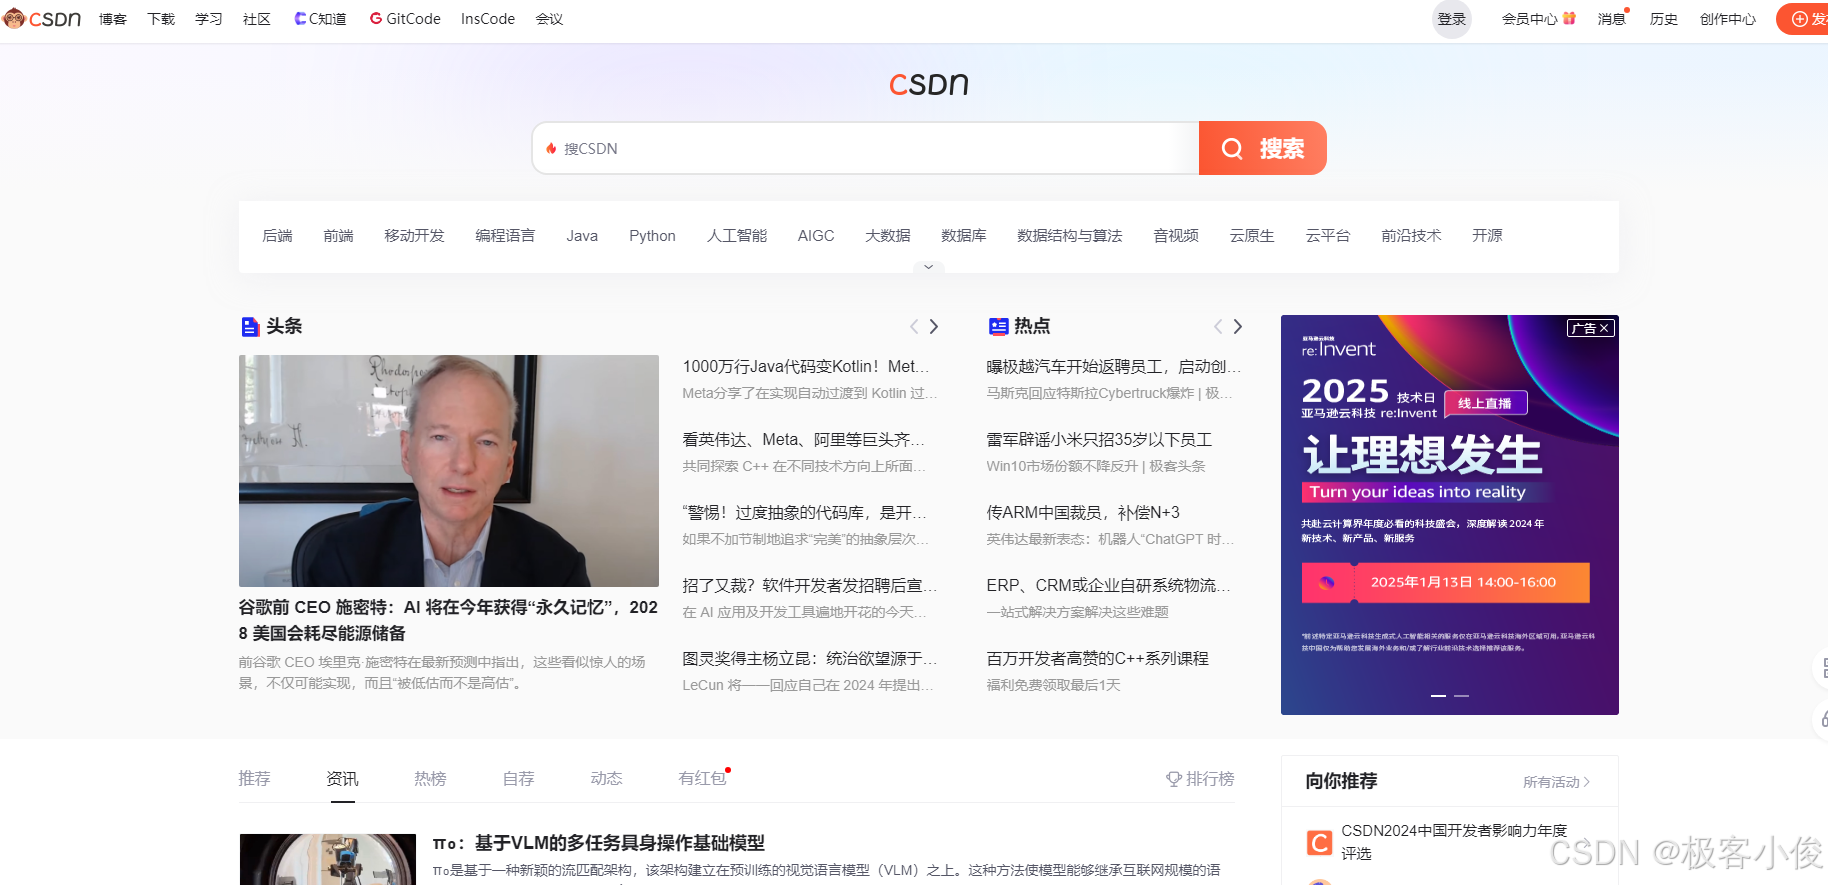Click the 会员中心 gift icon
This screenshot has width=1828, height=885.
(x=1569, y=18)
